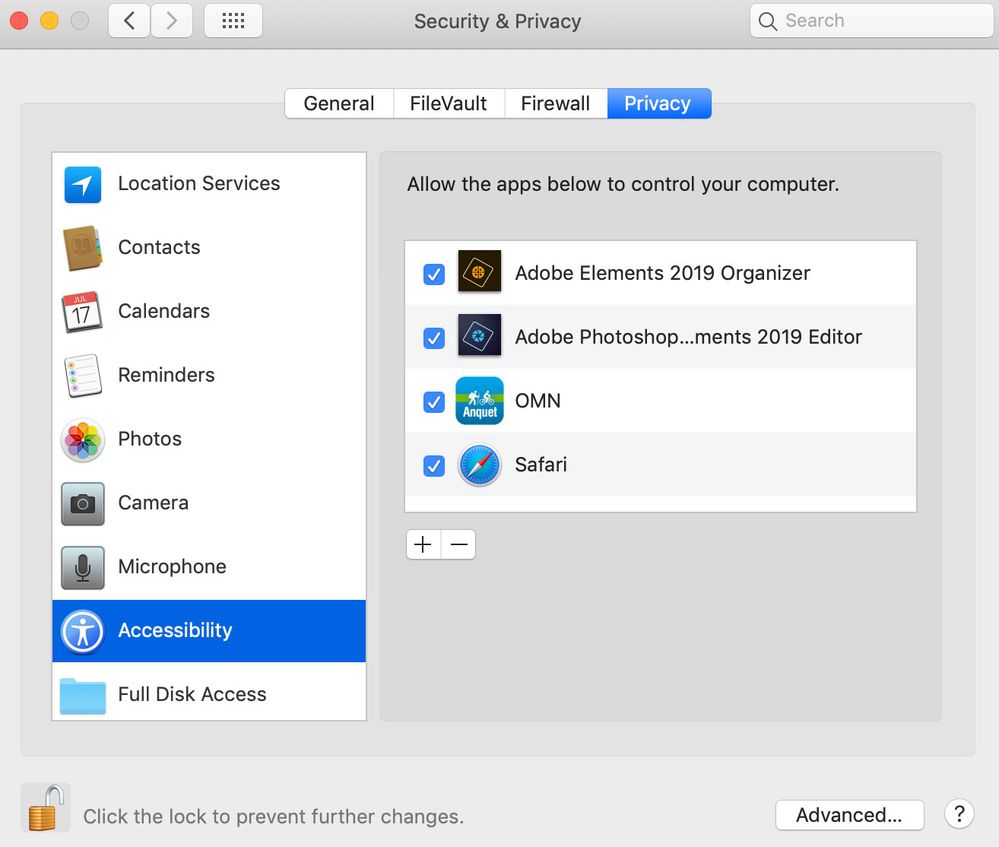Close the window with the red button
The height and width of the screenshot is (847, 999).
click(19, 20)
